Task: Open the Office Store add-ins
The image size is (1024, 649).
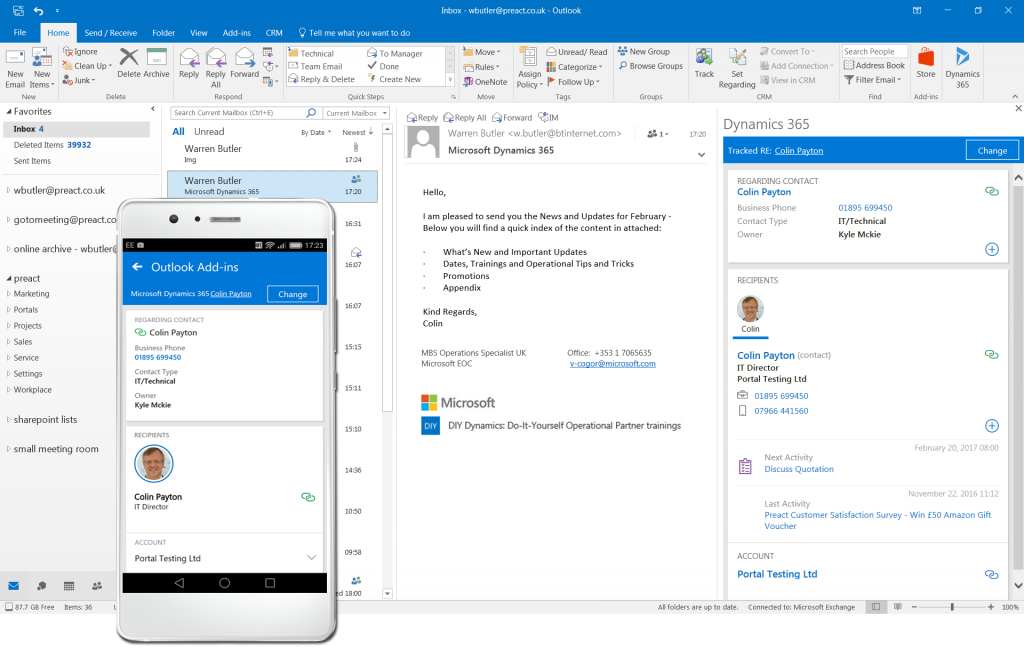Action: click(x=925, y=63)
